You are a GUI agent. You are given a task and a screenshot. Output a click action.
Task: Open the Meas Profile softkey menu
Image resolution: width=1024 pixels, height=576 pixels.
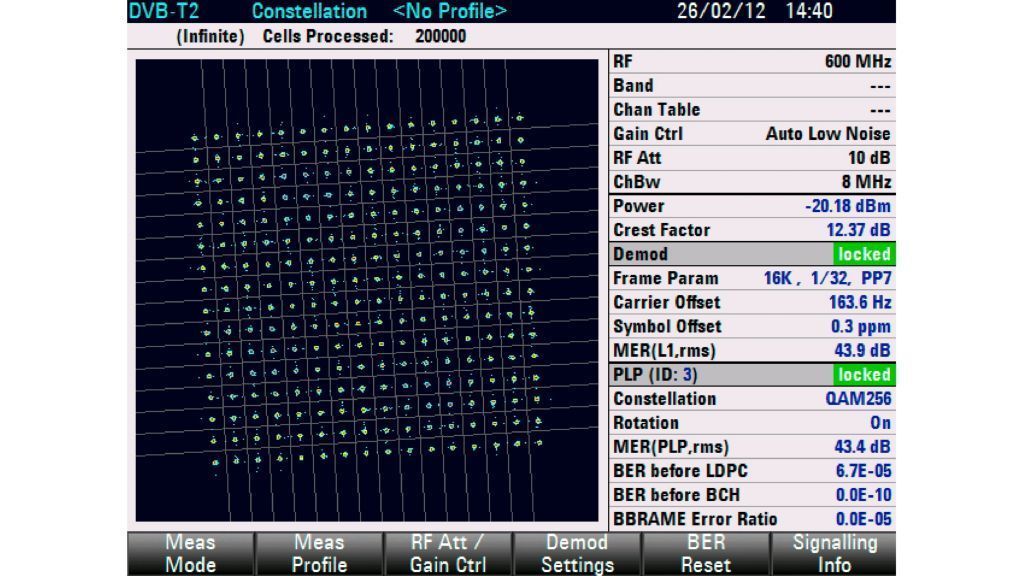click(x=320, y=552)
